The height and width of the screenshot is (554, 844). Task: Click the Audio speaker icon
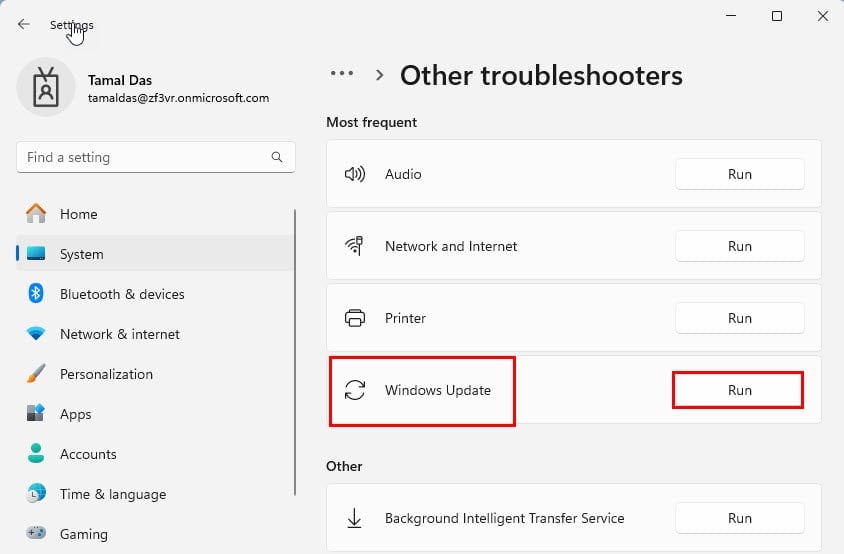click(x=355, y=174)
